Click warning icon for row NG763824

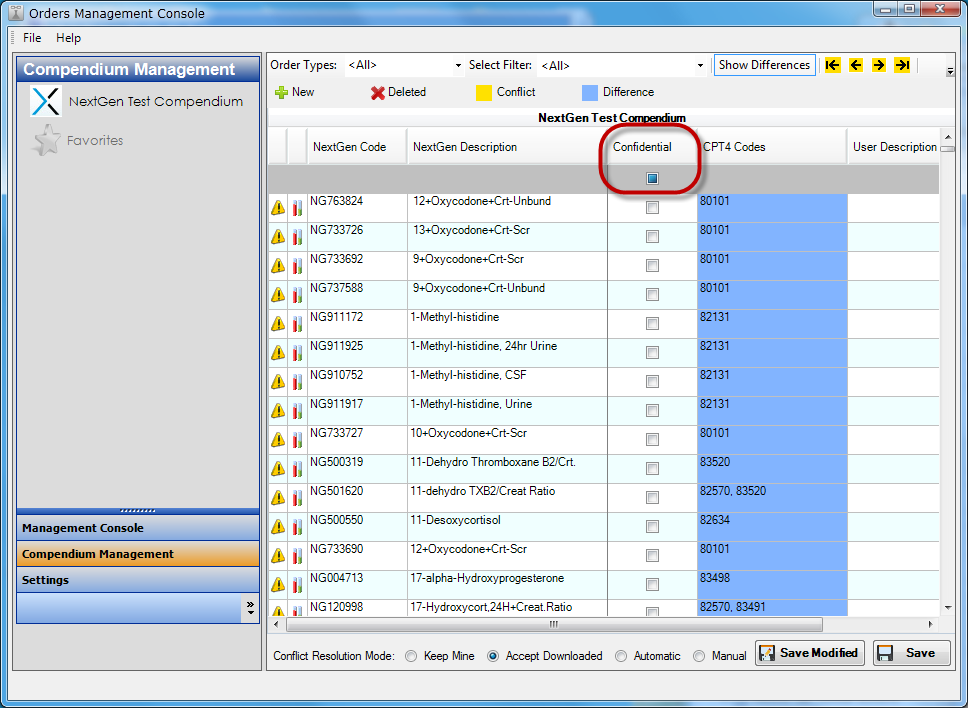(x=278, y=207)
